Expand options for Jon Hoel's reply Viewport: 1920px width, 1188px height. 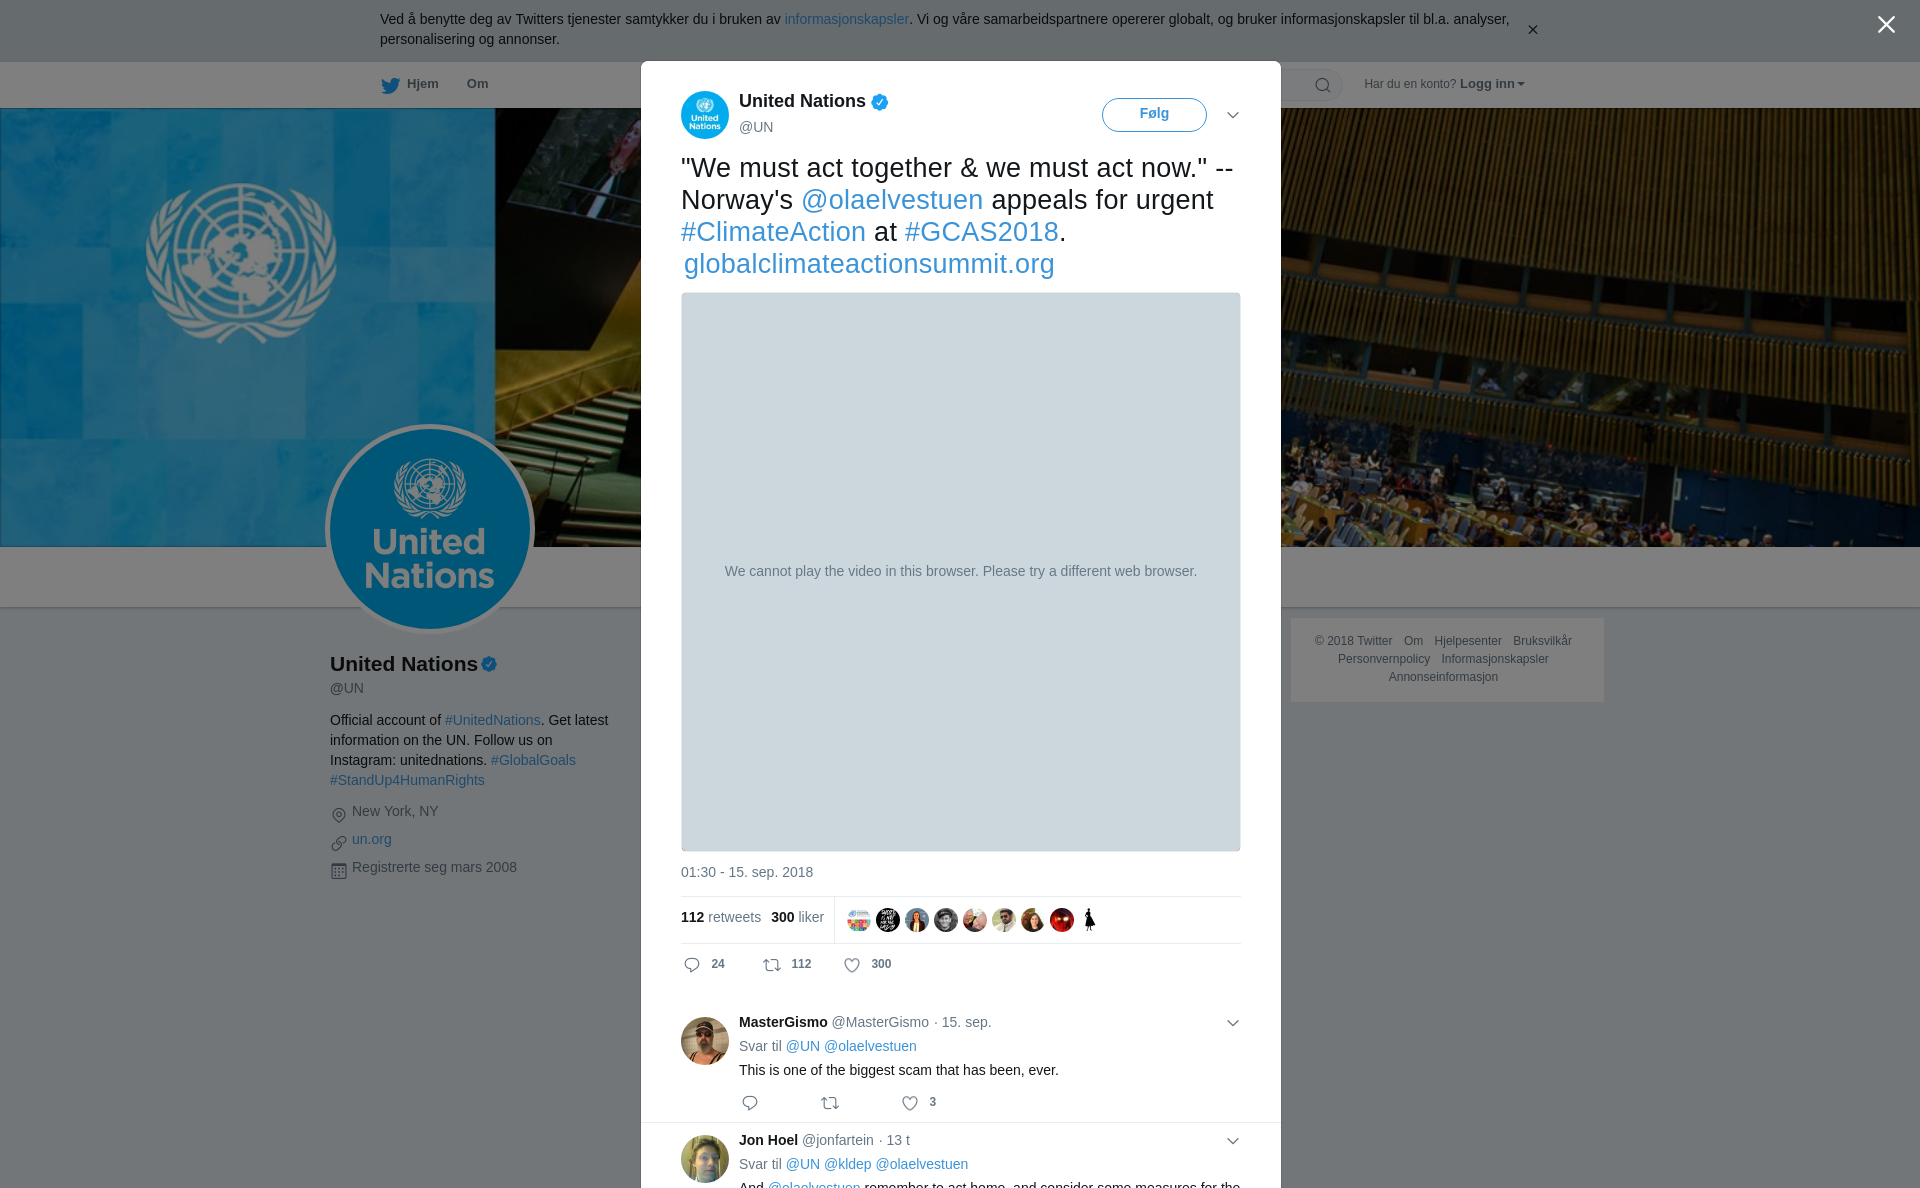click(1233, 1141)
